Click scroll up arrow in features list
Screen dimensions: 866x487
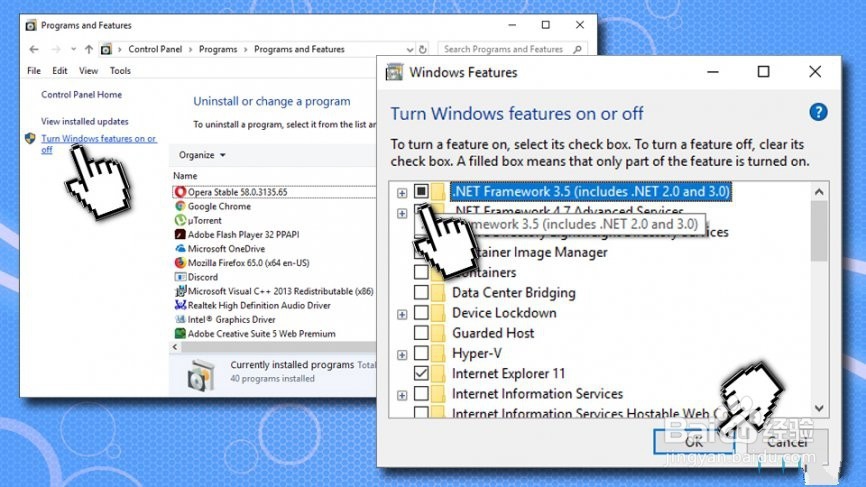click(819, 192)
